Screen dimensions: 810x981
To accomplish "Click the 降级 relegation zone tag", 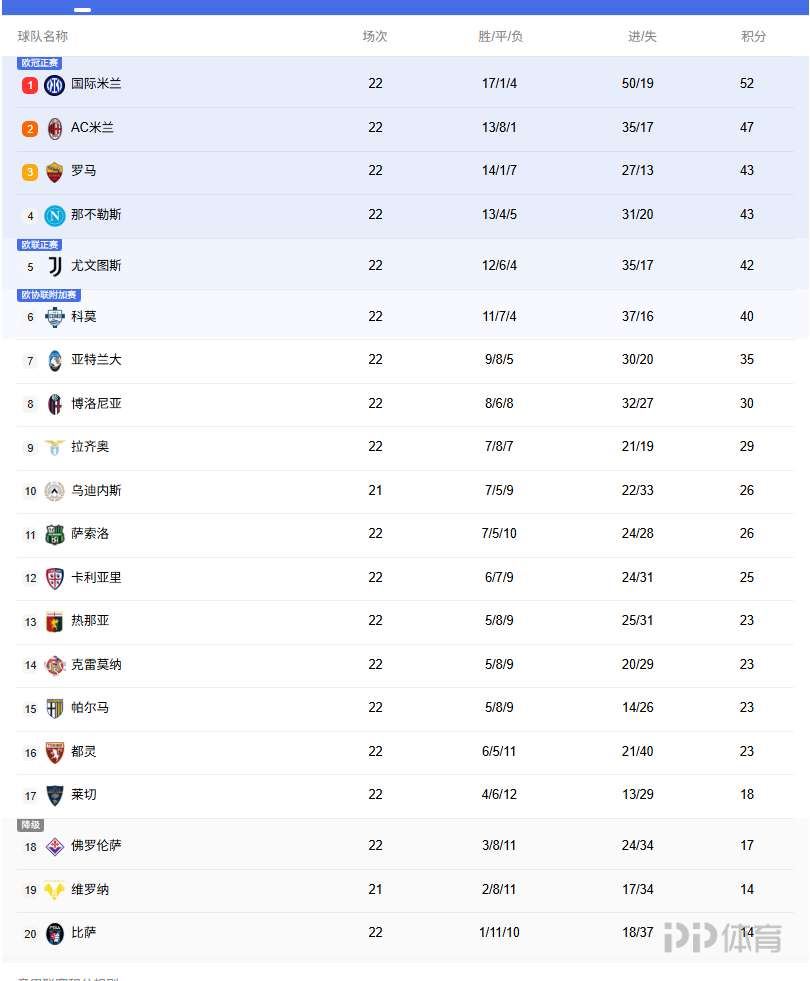I will 31,825.
